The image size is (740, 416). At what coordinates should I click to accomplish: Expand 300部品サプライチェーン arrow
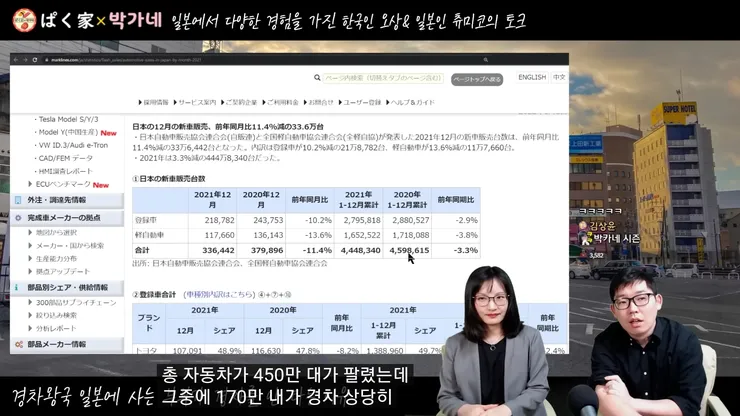point(30,302)
